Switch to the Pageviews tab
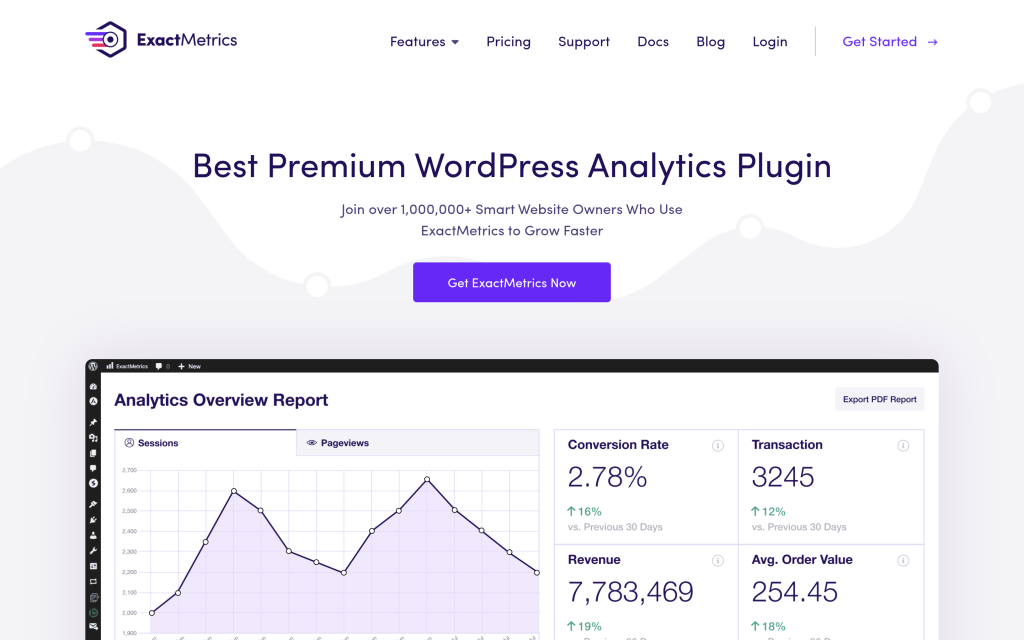Screen dimensions: 1024x640 click(x=417, y=443)
